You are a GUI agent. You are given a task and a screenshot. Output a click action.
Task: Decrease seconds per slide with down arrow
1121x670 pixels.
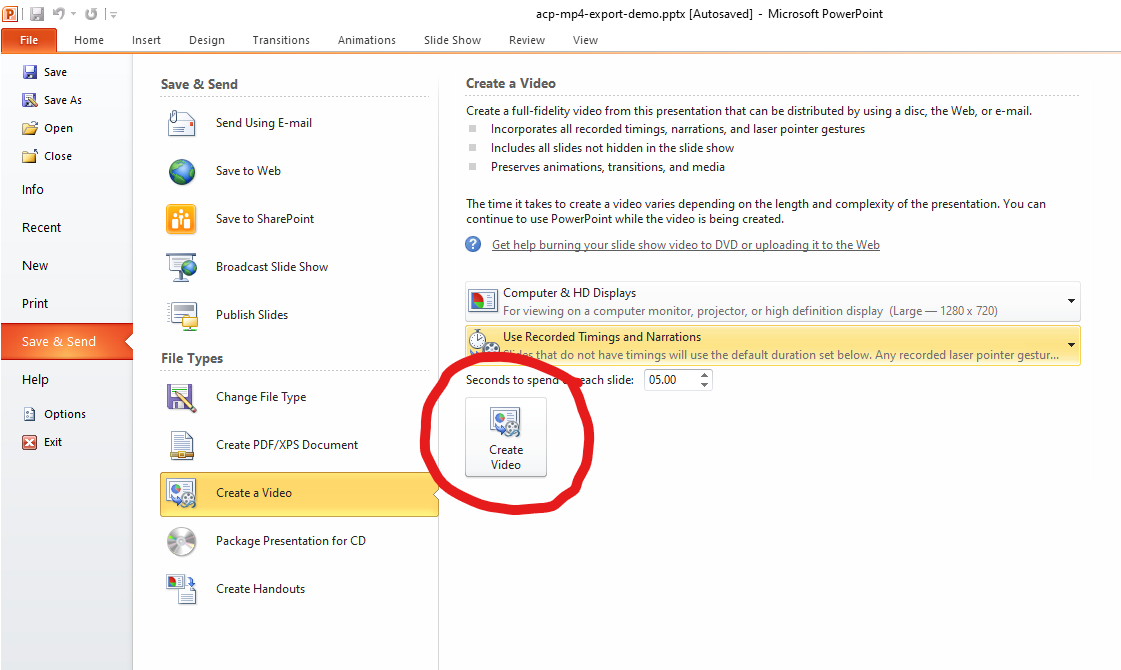(705, 385)
